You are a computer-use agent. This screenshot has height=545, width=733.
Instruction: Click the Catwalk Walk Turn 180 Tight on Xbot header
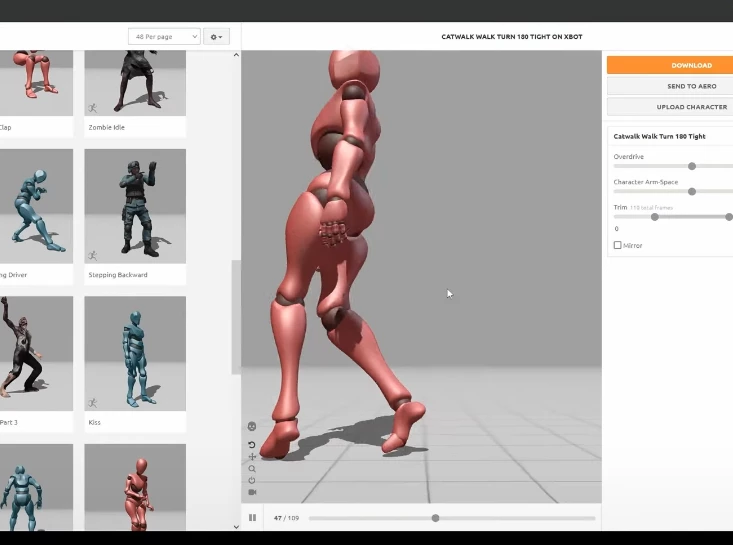tap(512, 36)
